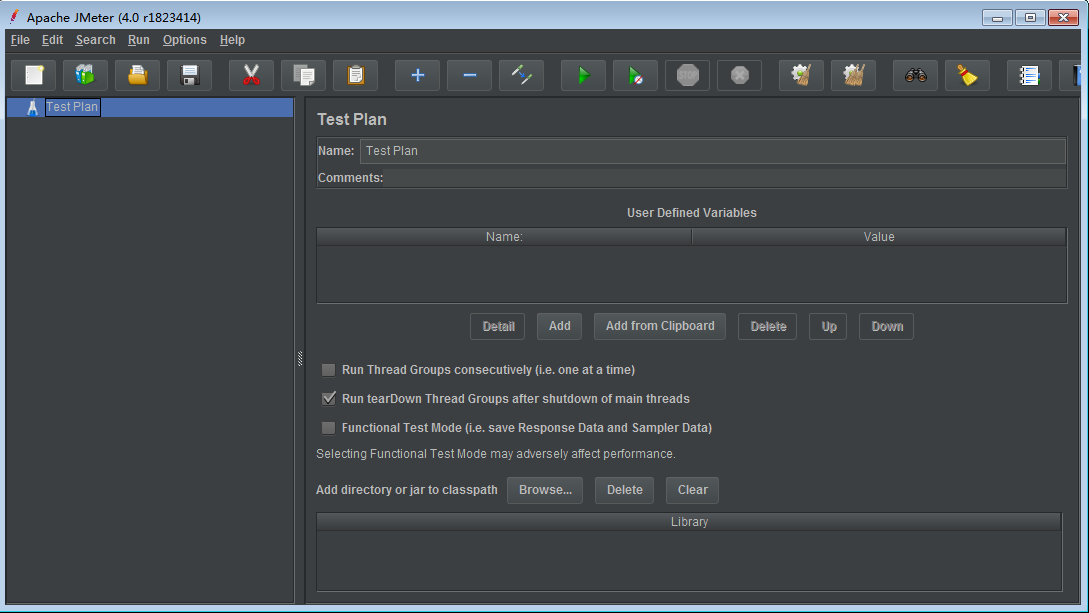Image resolution: width=1089 pixels, height=613 pixels.
Task: Click the Cut scissors icon
Action: 251,75
